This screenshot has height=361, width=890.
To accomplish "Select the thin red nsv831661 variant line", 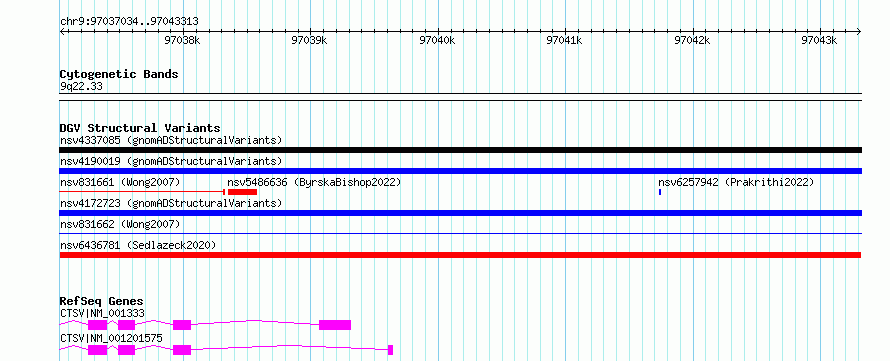I will point(142,192).
